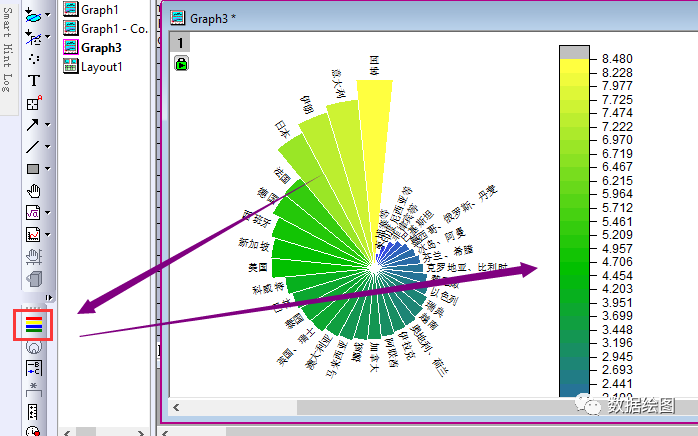Screen dimensions: 698x436
Task: Click Project Explorer scrollbar right arrow
Action: pyautogui.click(x=141, y=432)
